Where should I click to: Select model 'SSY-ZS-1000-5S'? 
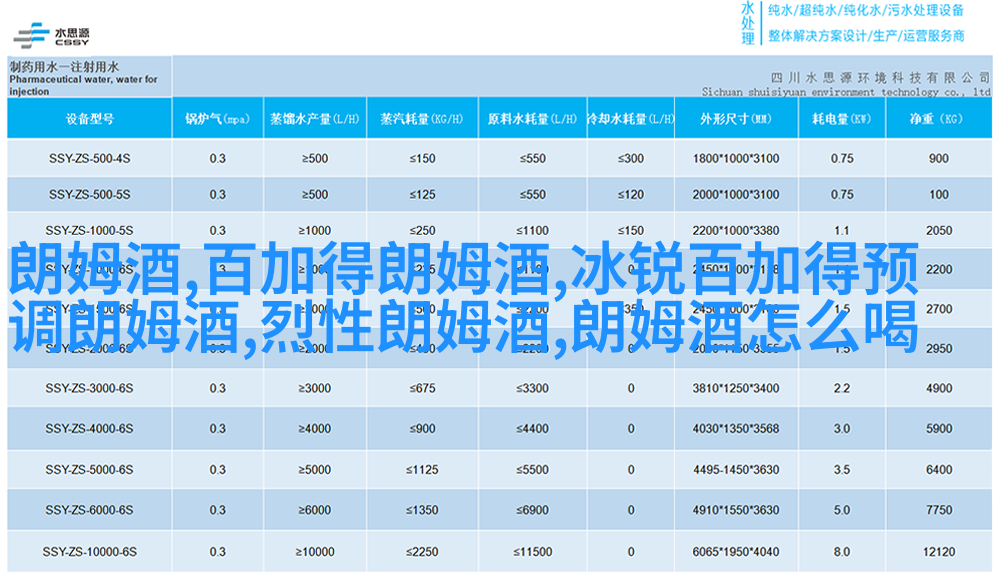(x=89, y=230)
